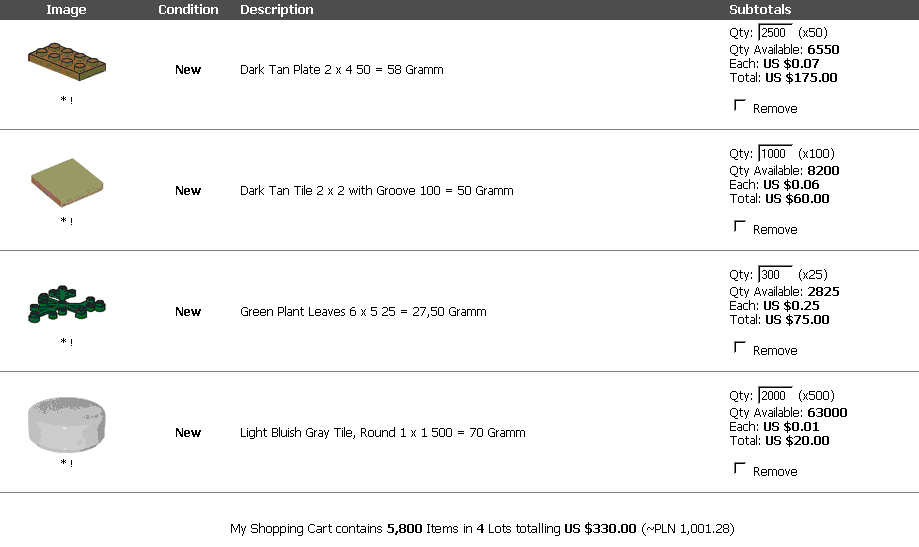Click the Light Bluish Gray Tile, Round description
This screenshot has height=547, width=919.
pyautogui.click(x=382, y=433)
